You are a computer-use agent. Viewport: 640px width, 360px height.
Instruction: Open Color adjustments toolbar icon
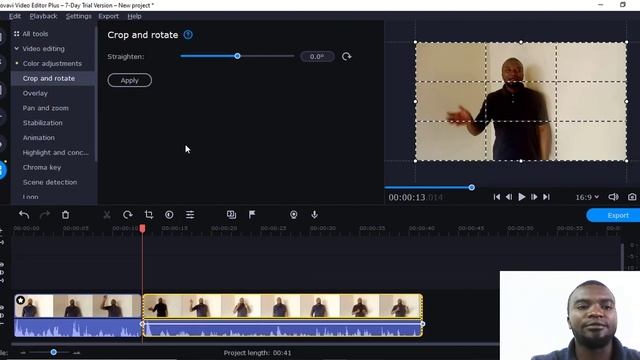[x=169, y=215]
